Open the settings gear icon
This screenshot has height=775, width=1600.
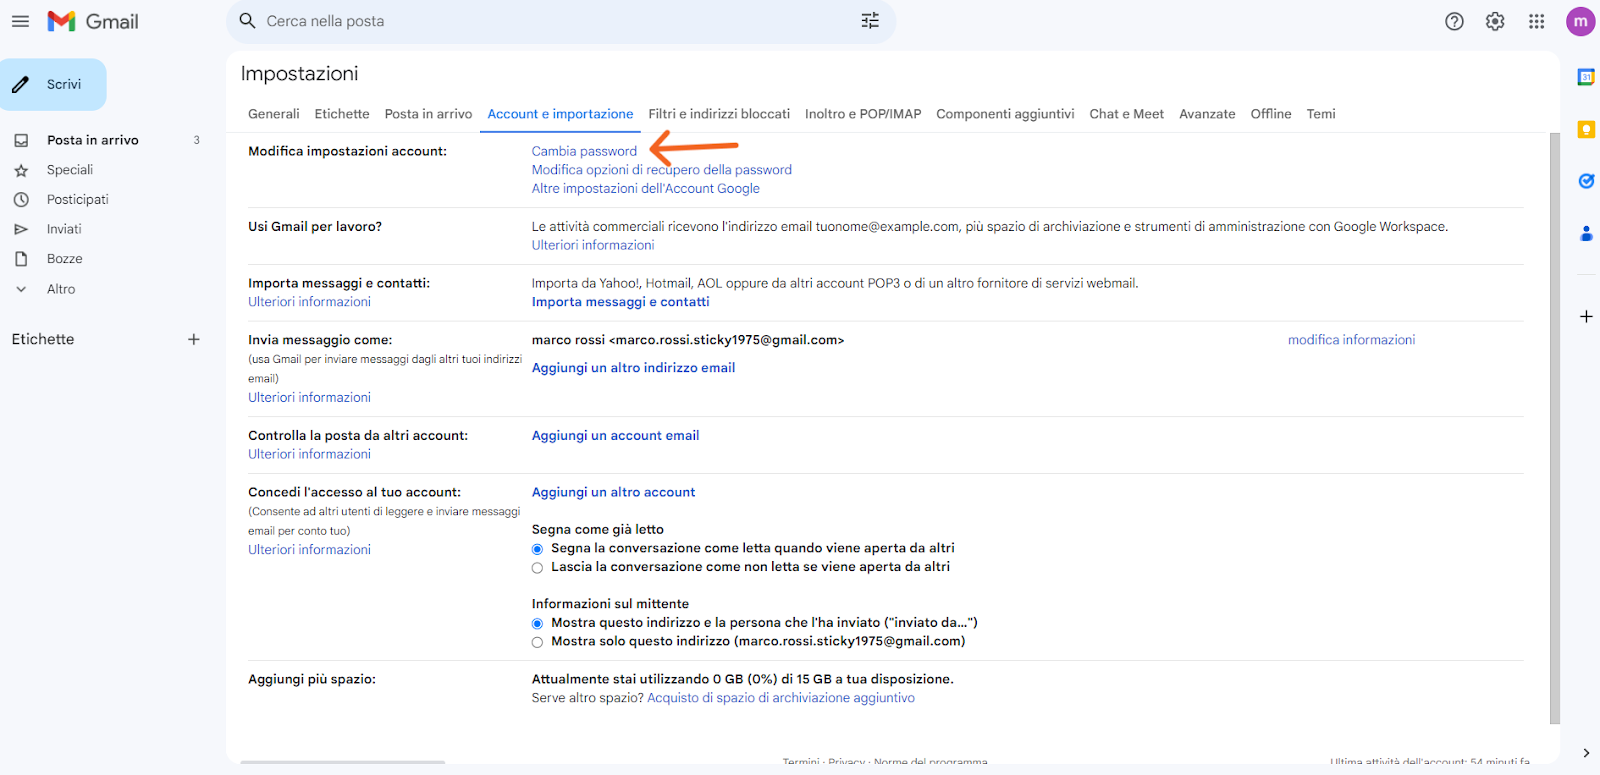[1495, 21]
